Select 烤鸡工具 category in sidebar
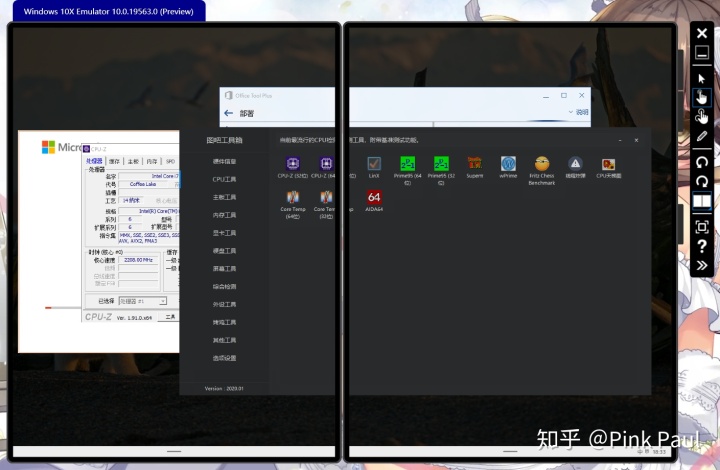The image size is (720, 470). click(224, 323)
